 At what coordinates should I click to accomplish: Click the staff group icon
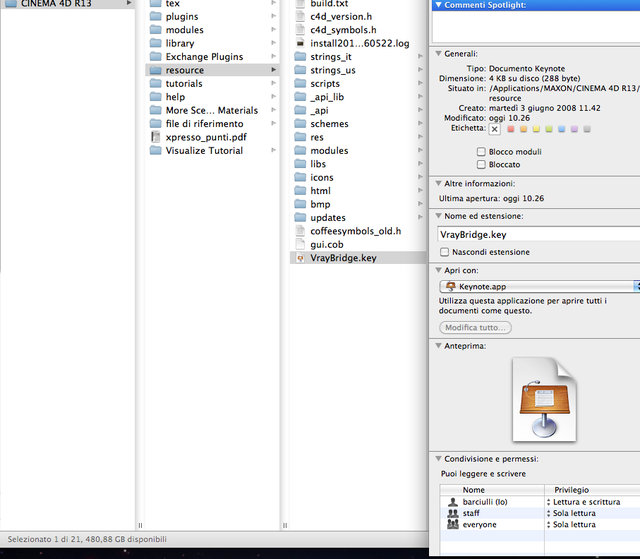coord(453,513)
